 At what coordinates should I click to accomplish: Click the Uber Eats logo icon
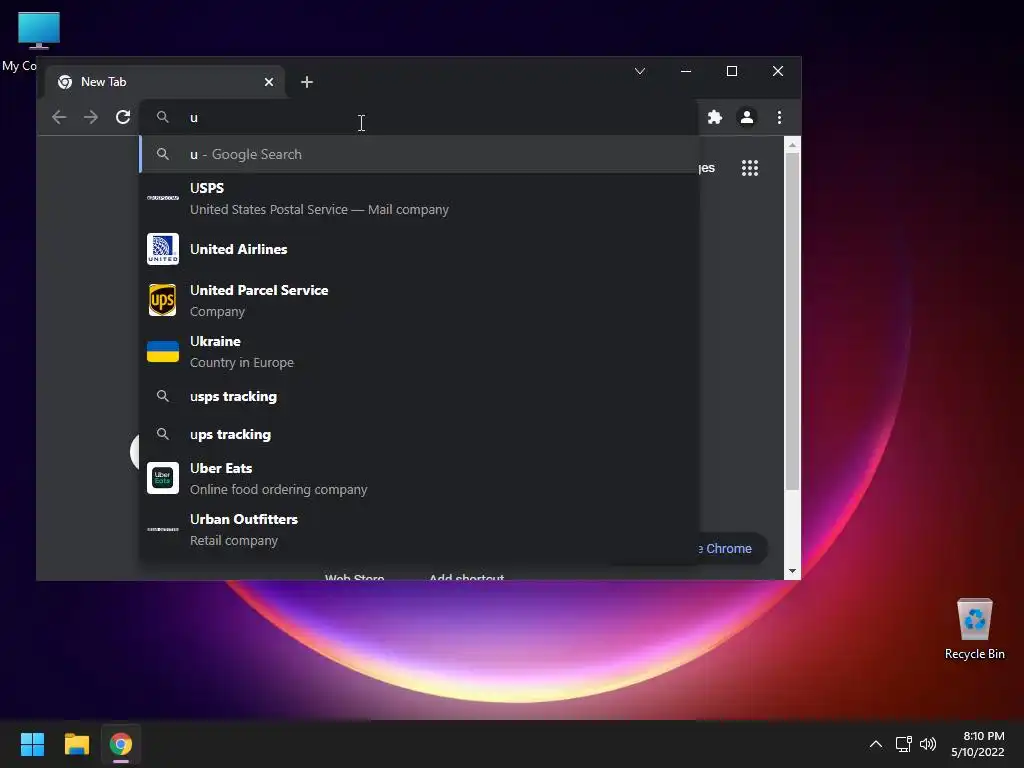(x=163, y=478)
